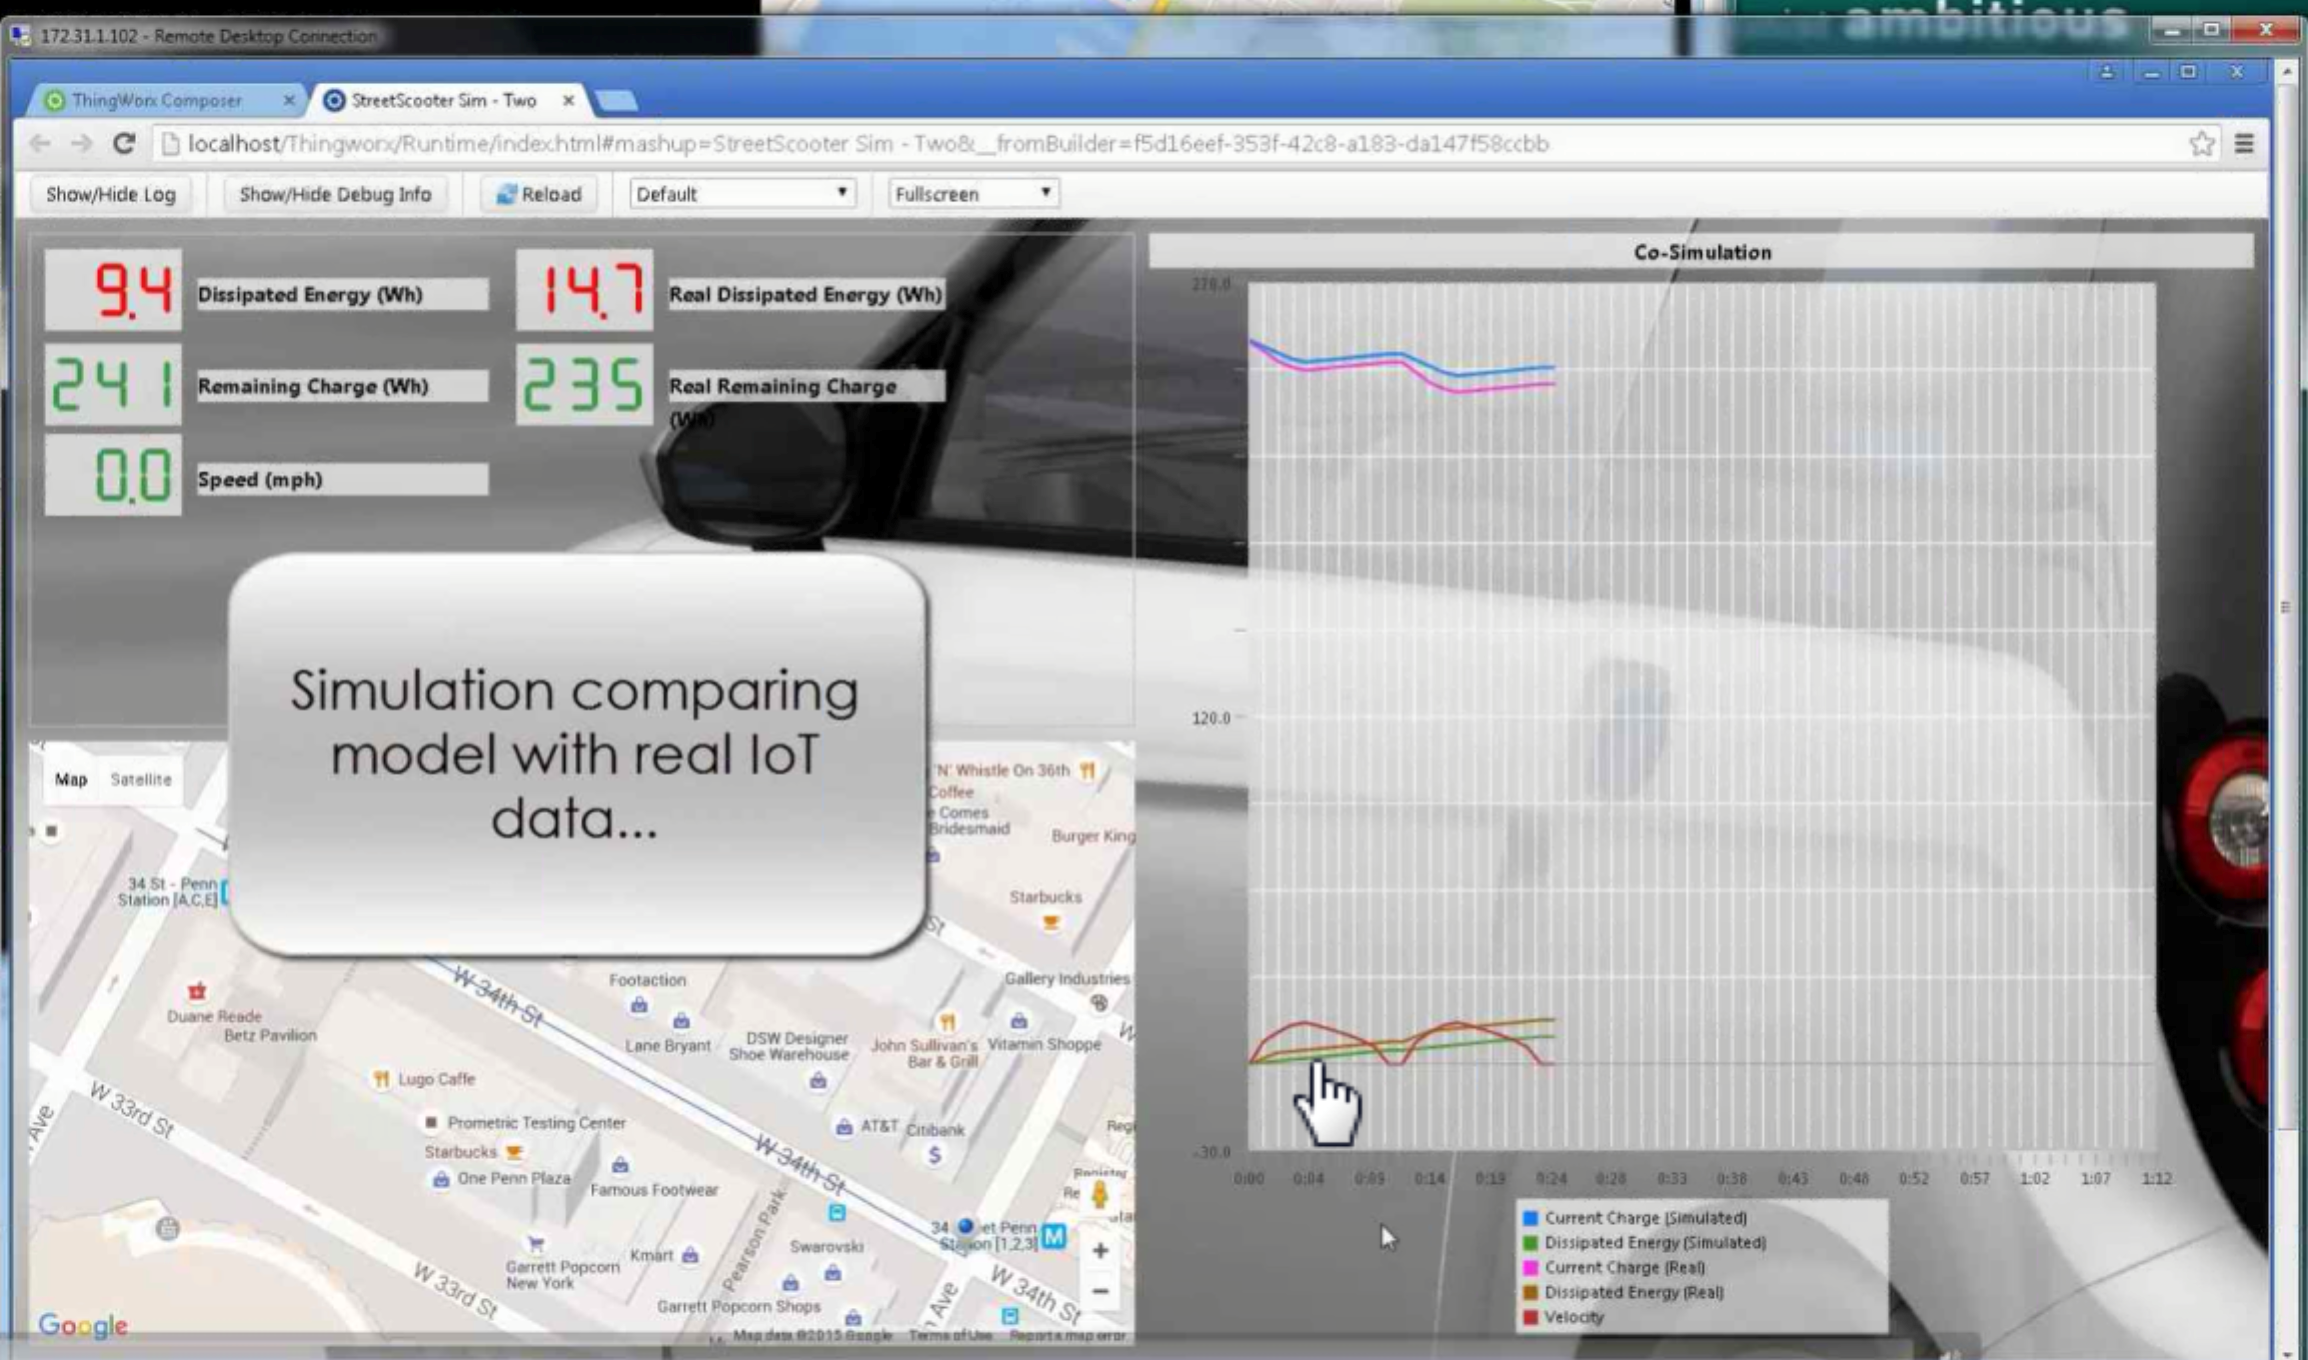The width and height of the screenshot is (2308, 1360).
Task: Select the StreetScooter Sim - Two tab
Action: point(443,100)
